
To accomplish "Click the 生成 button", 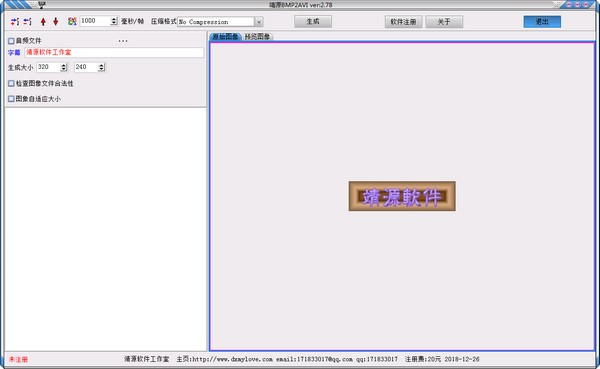I will tap(313, 22).
